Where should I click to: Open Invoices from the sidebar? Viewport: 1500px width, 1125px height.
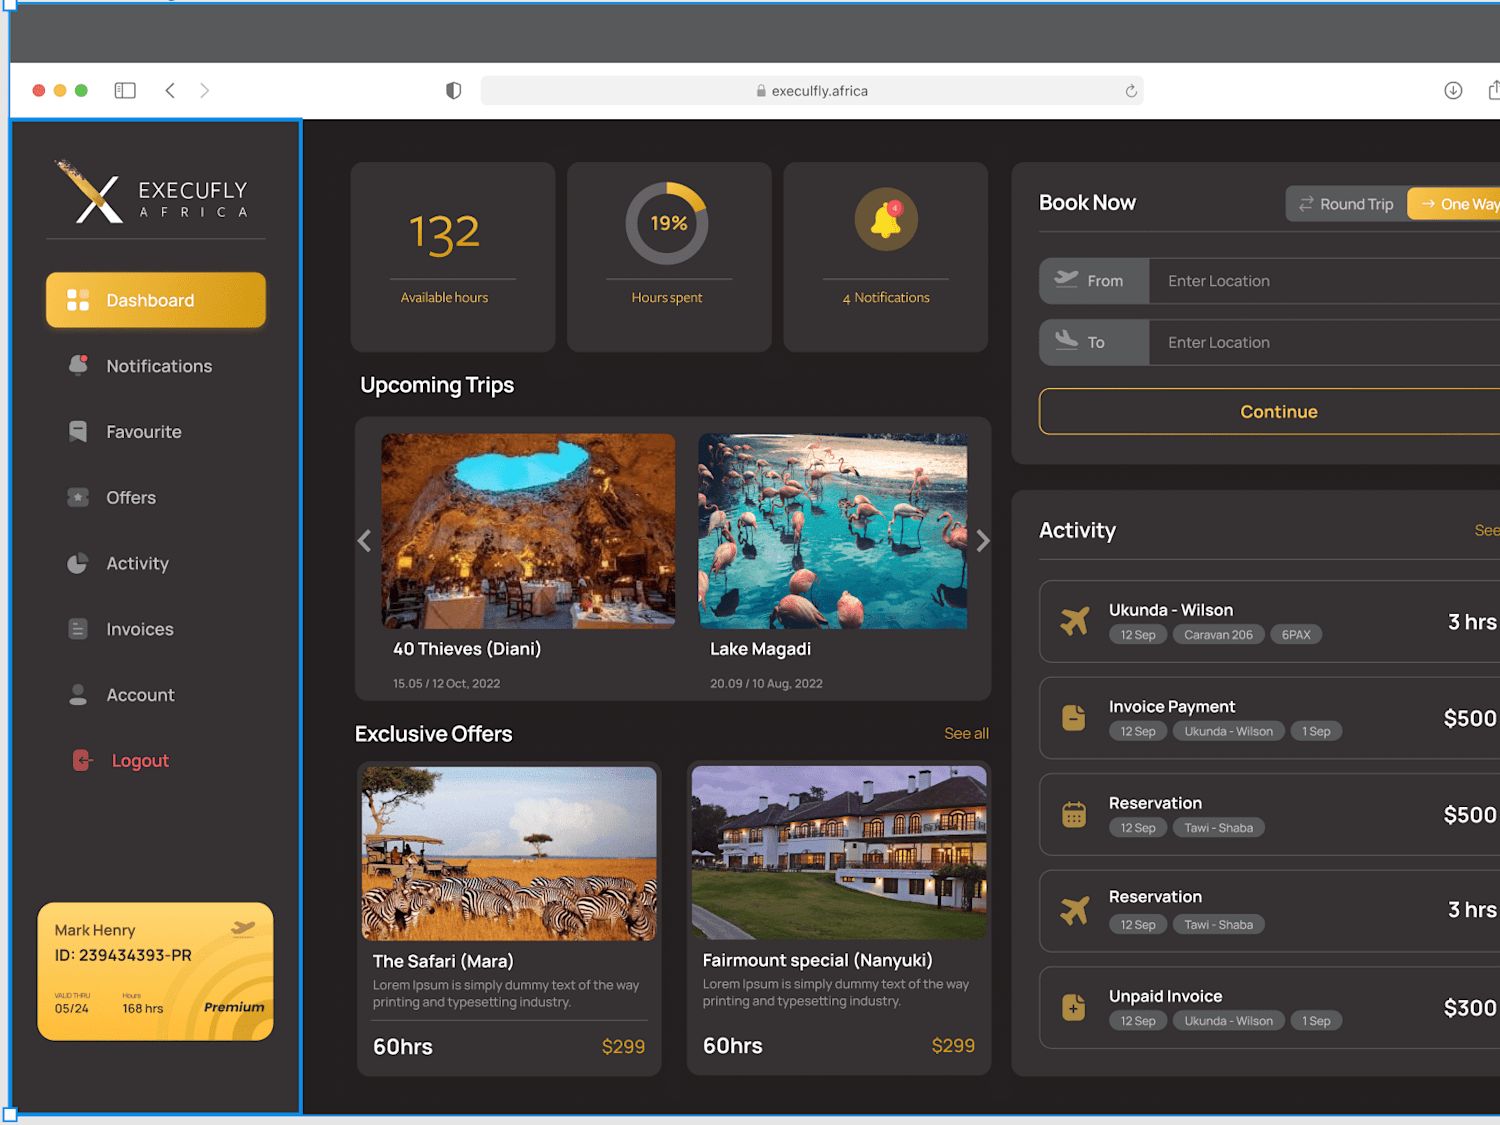(x=140, y=629)
